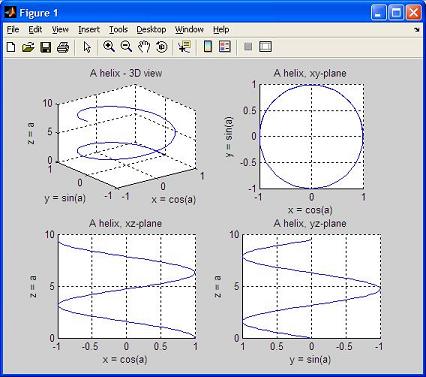Open file using the folder icon
The image size is (426, 377).
(28, 47)
